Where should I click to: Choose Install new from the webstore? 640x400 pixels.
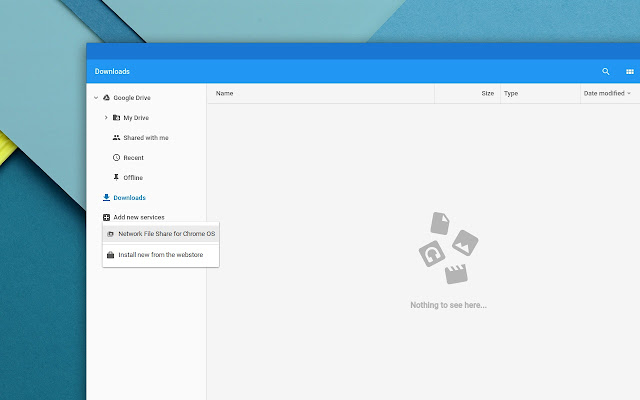(161, 255)
